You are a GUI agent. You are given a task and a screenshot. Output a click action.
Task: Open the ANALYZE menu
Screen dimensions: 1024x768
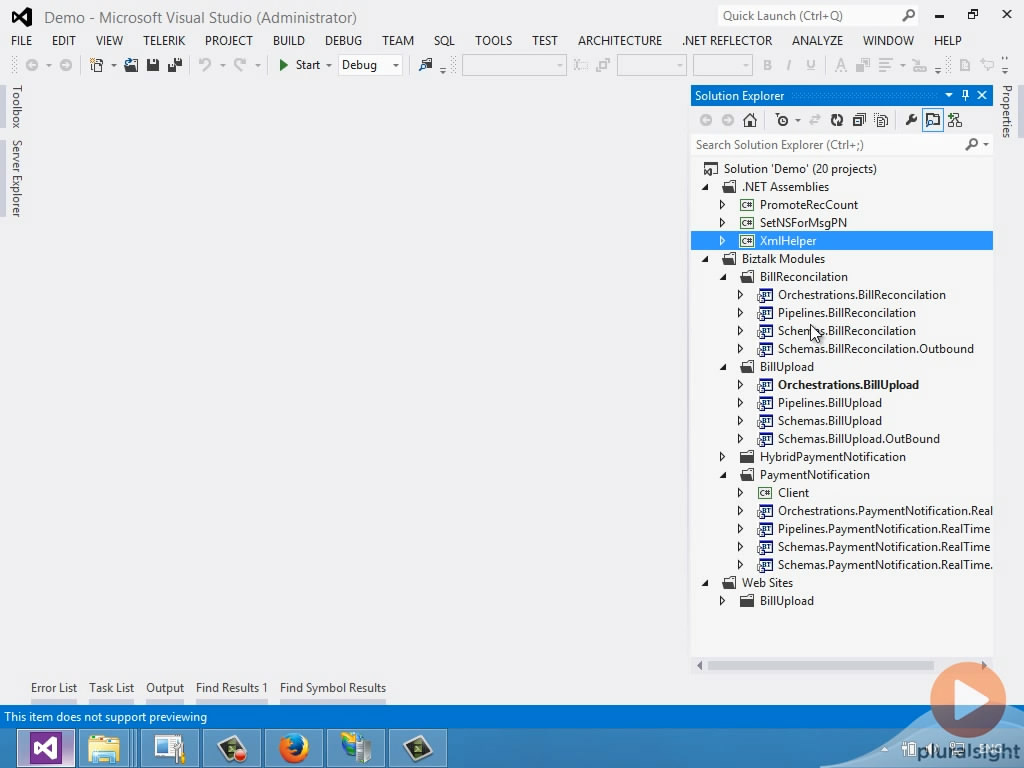817,40
